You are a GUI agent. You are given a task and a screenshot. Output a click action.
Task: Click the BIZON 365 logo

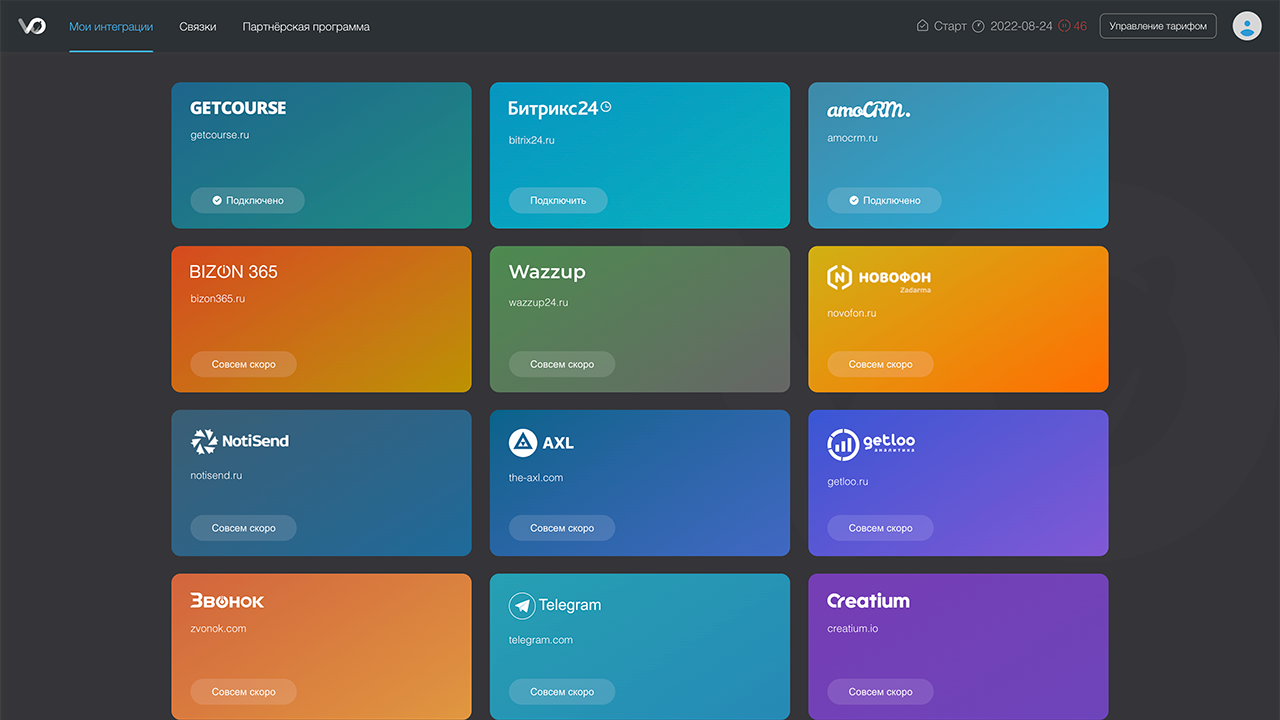(x=233, y=272)
